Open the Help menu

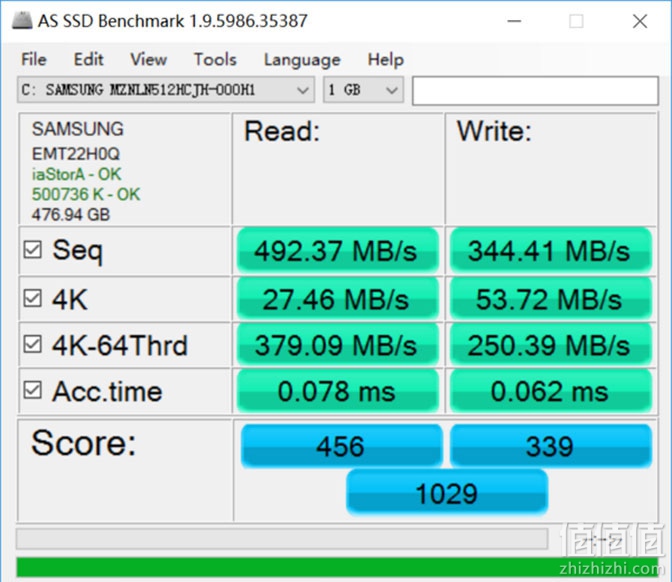pos(386,59)
